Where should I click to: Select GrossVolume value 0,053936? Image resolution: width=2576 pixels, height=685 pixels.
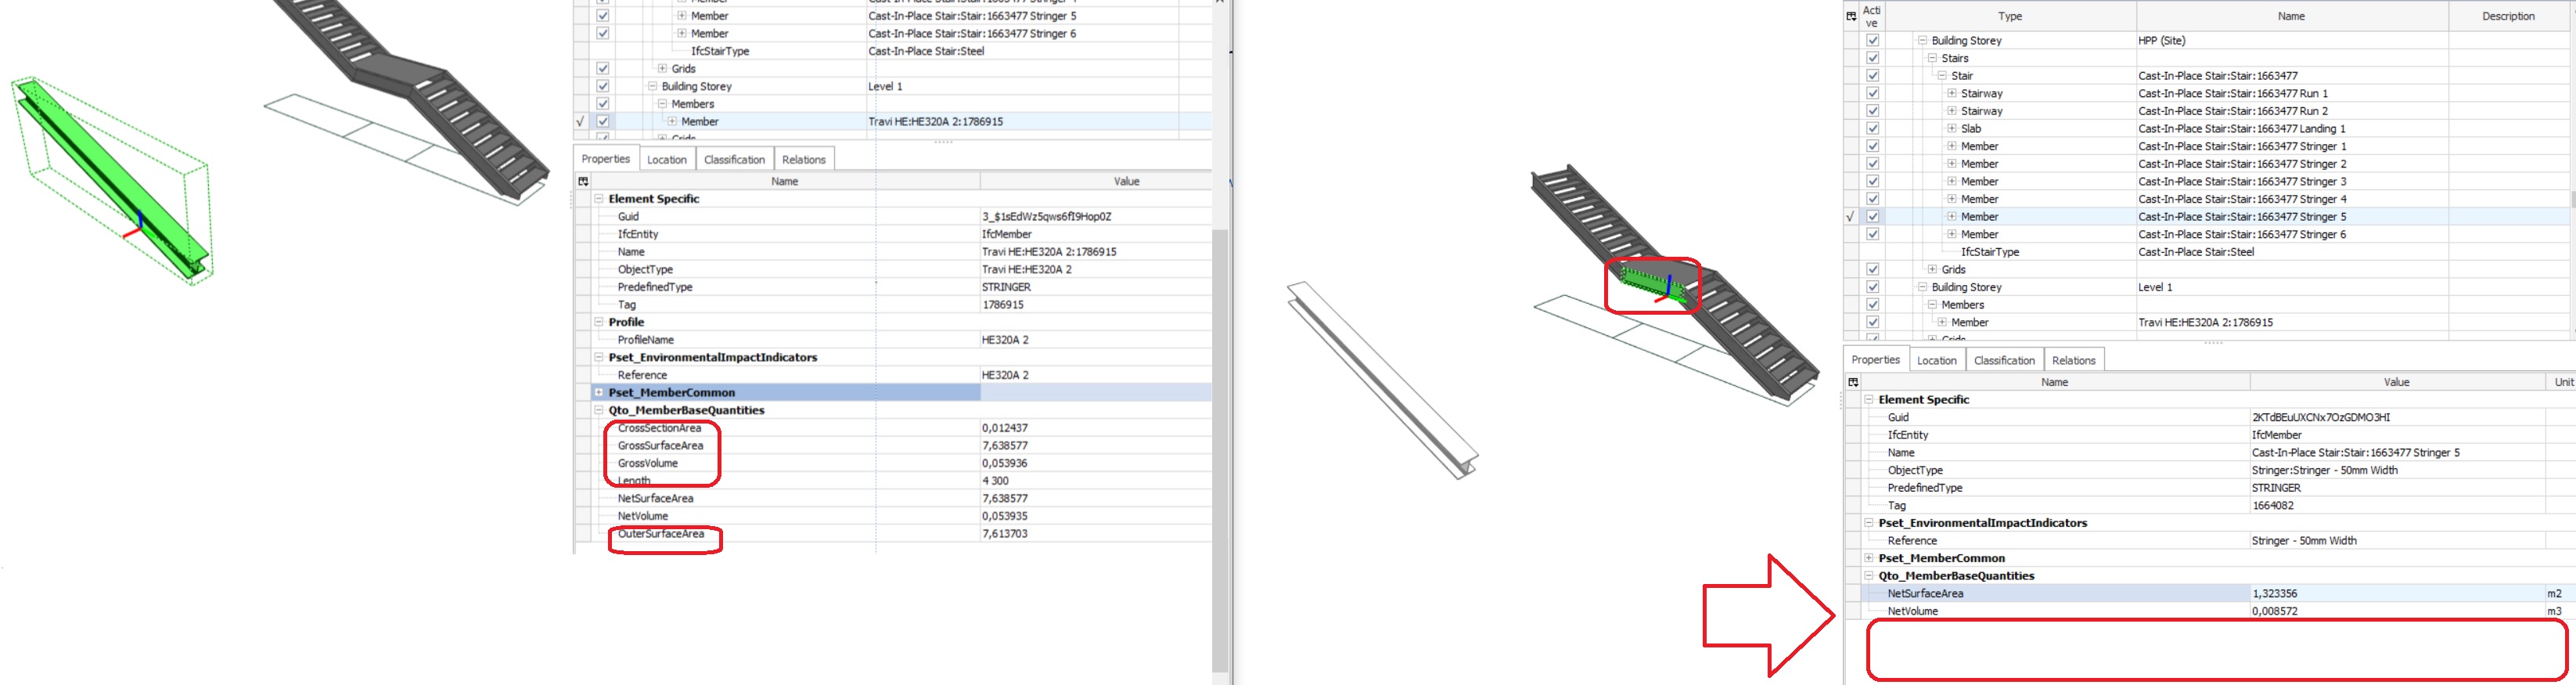pos(1004,463)
